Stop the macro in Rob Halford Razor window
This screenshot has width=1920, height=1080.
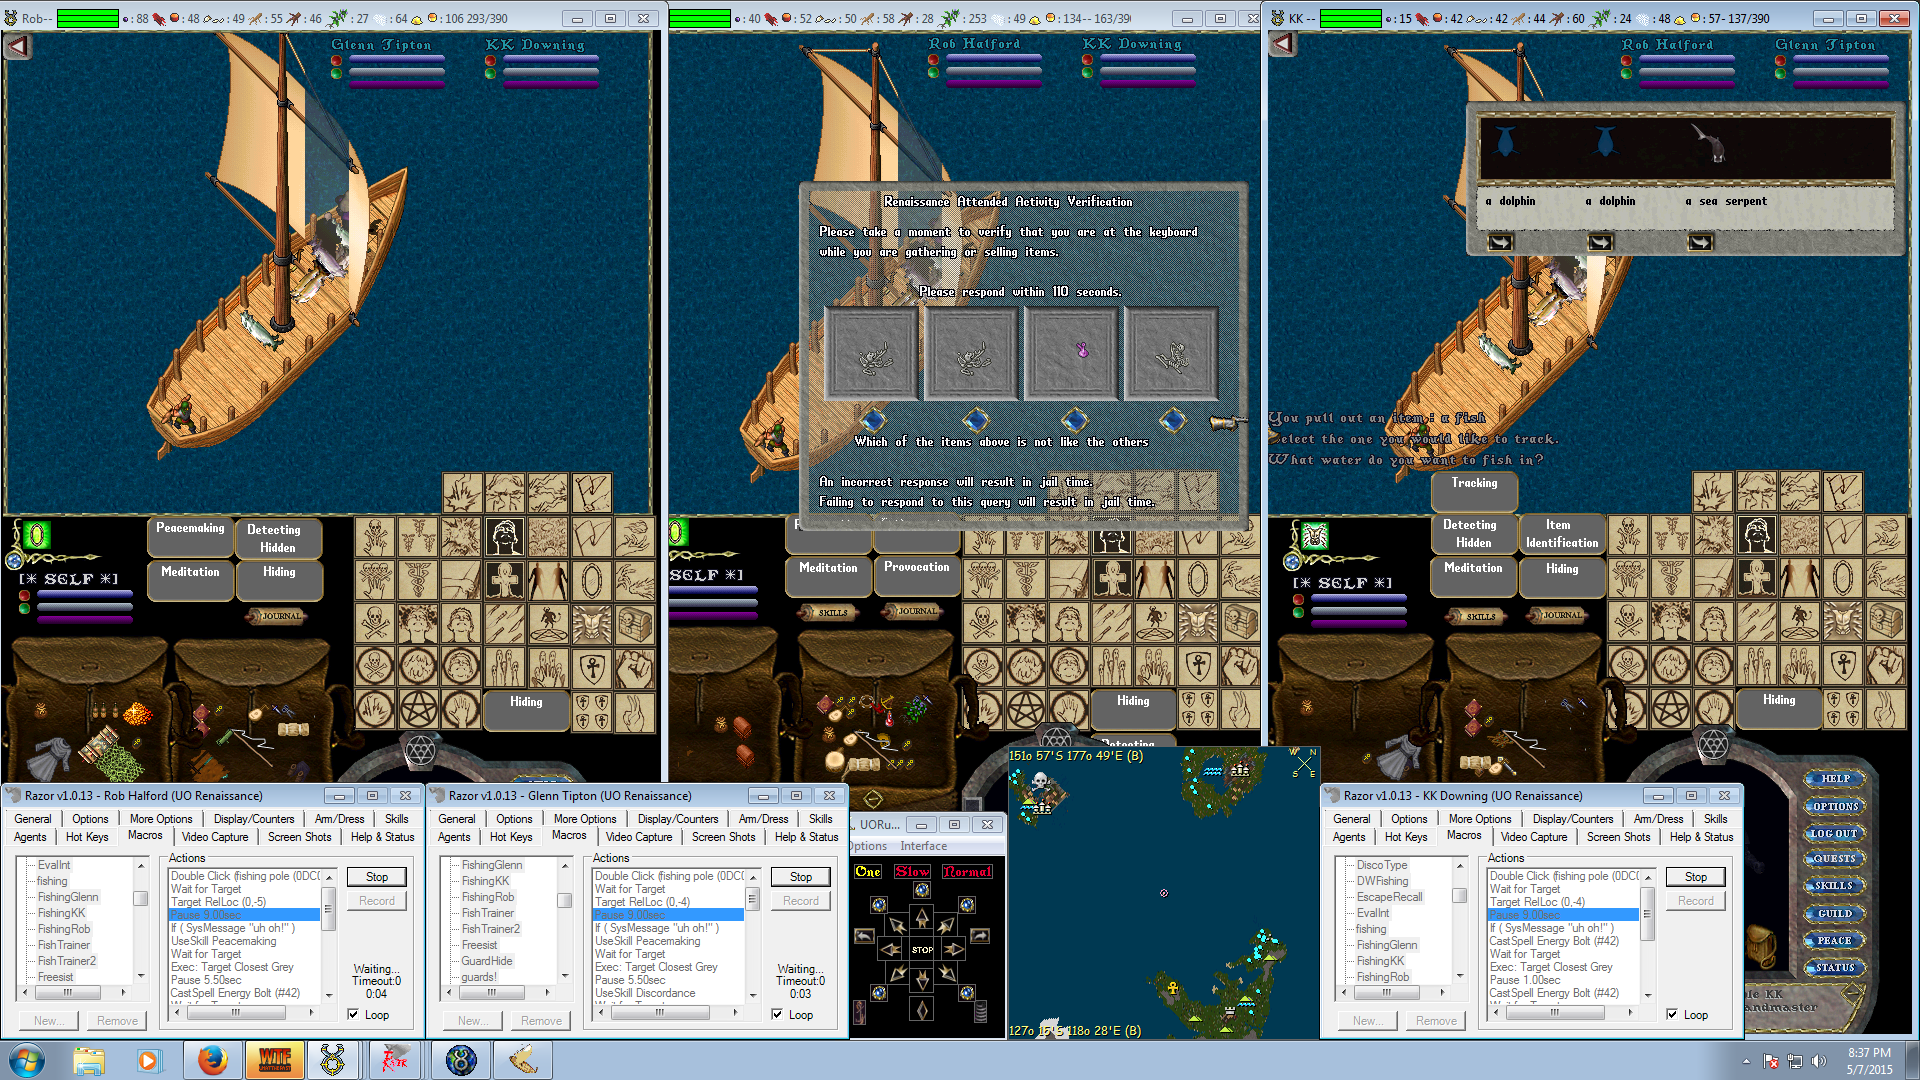tap(377, 877)
